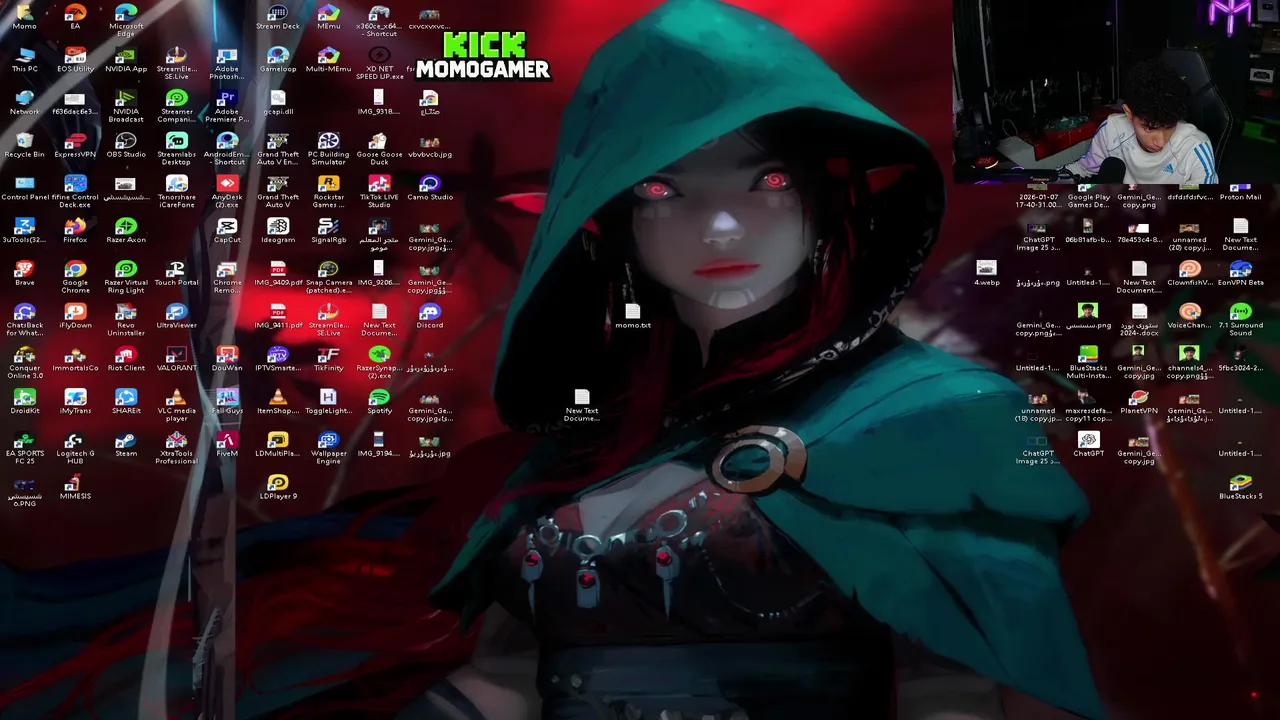Open the Proton Mail shortcut
1280x720 pixels.
[x=1241, y=191]
